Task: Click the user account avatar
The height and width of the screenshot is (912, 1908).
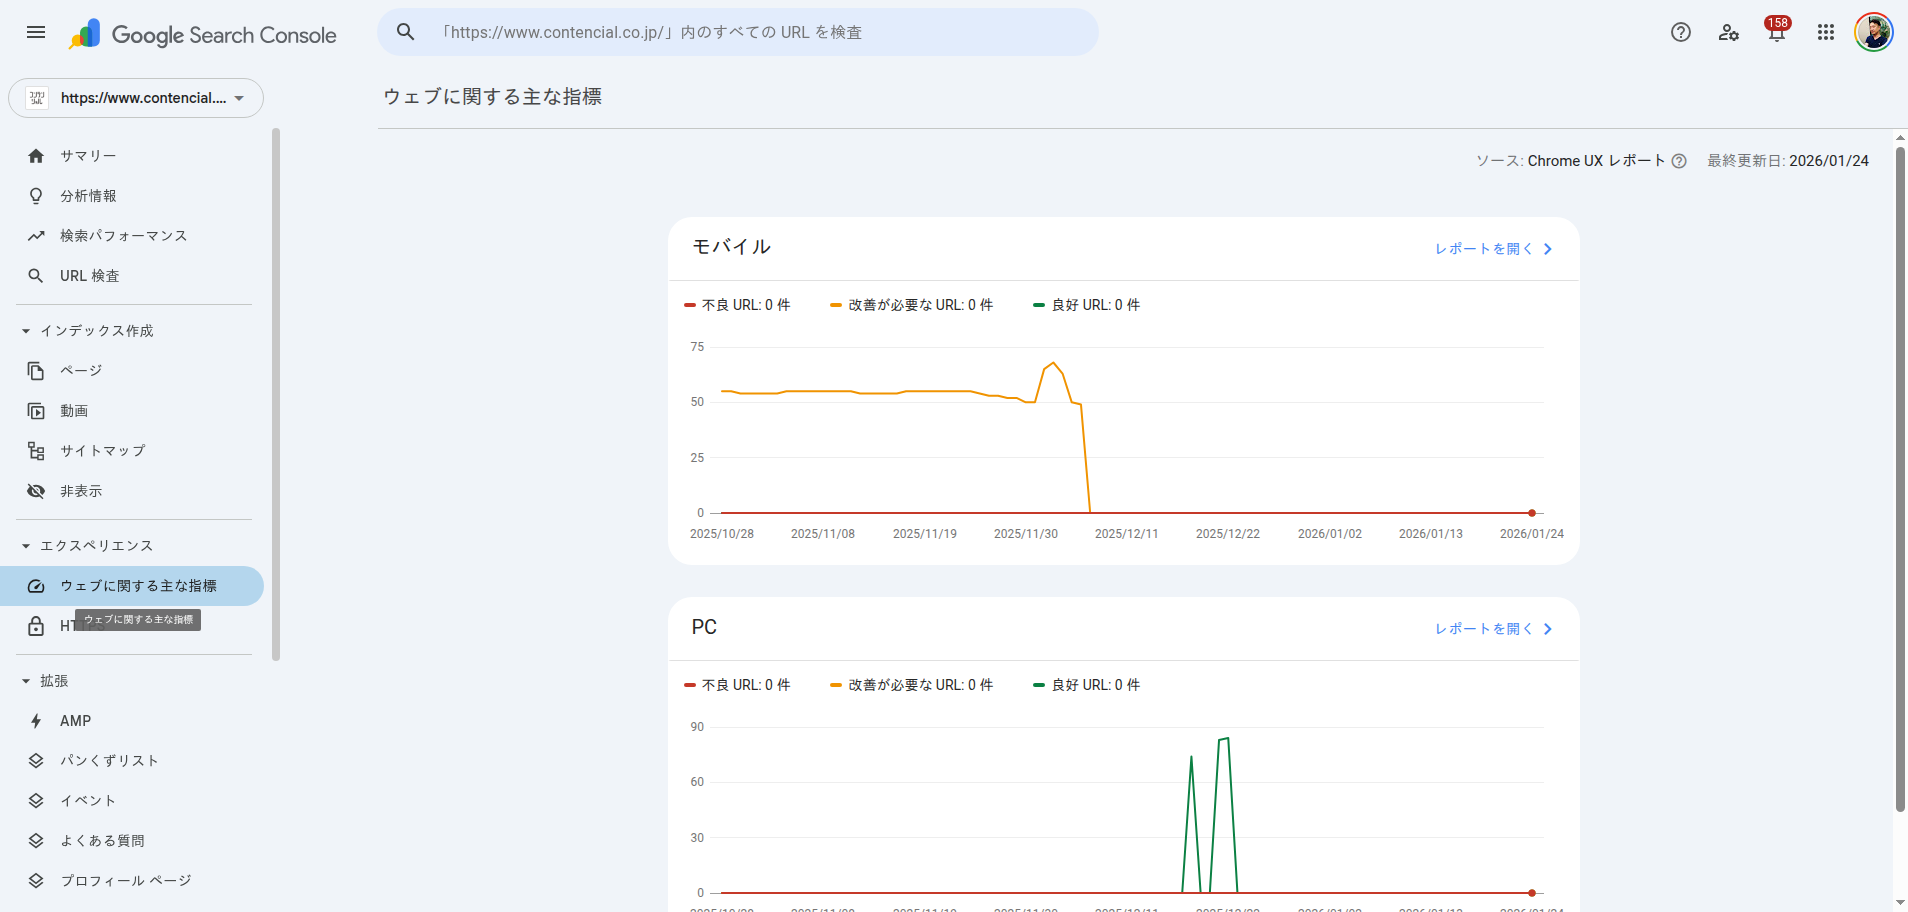Action: pos(1873,32)
